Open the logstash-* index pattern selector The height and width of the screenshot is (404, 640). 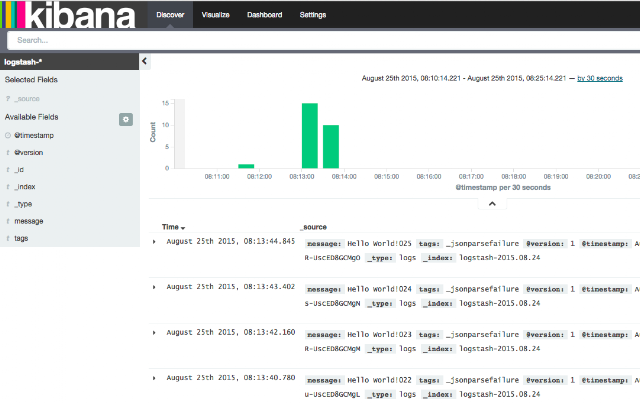click(x=69, y=62)
